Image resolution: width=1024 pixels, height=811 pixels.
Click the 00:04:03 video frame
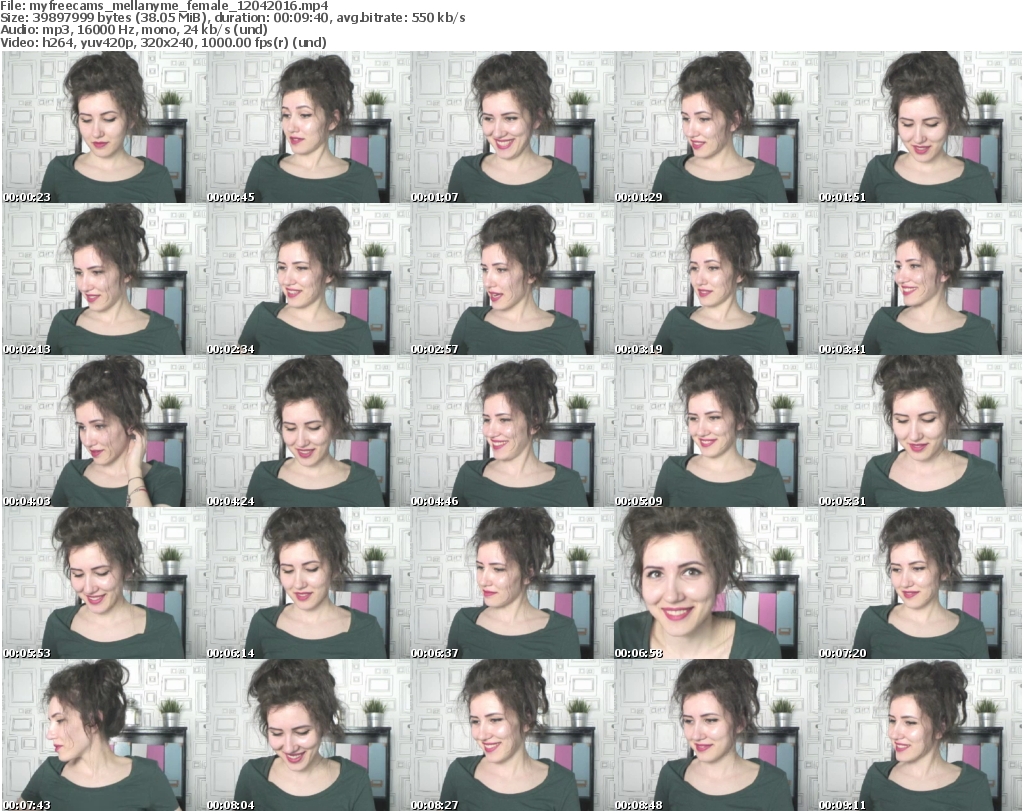[x=103, y=431]
